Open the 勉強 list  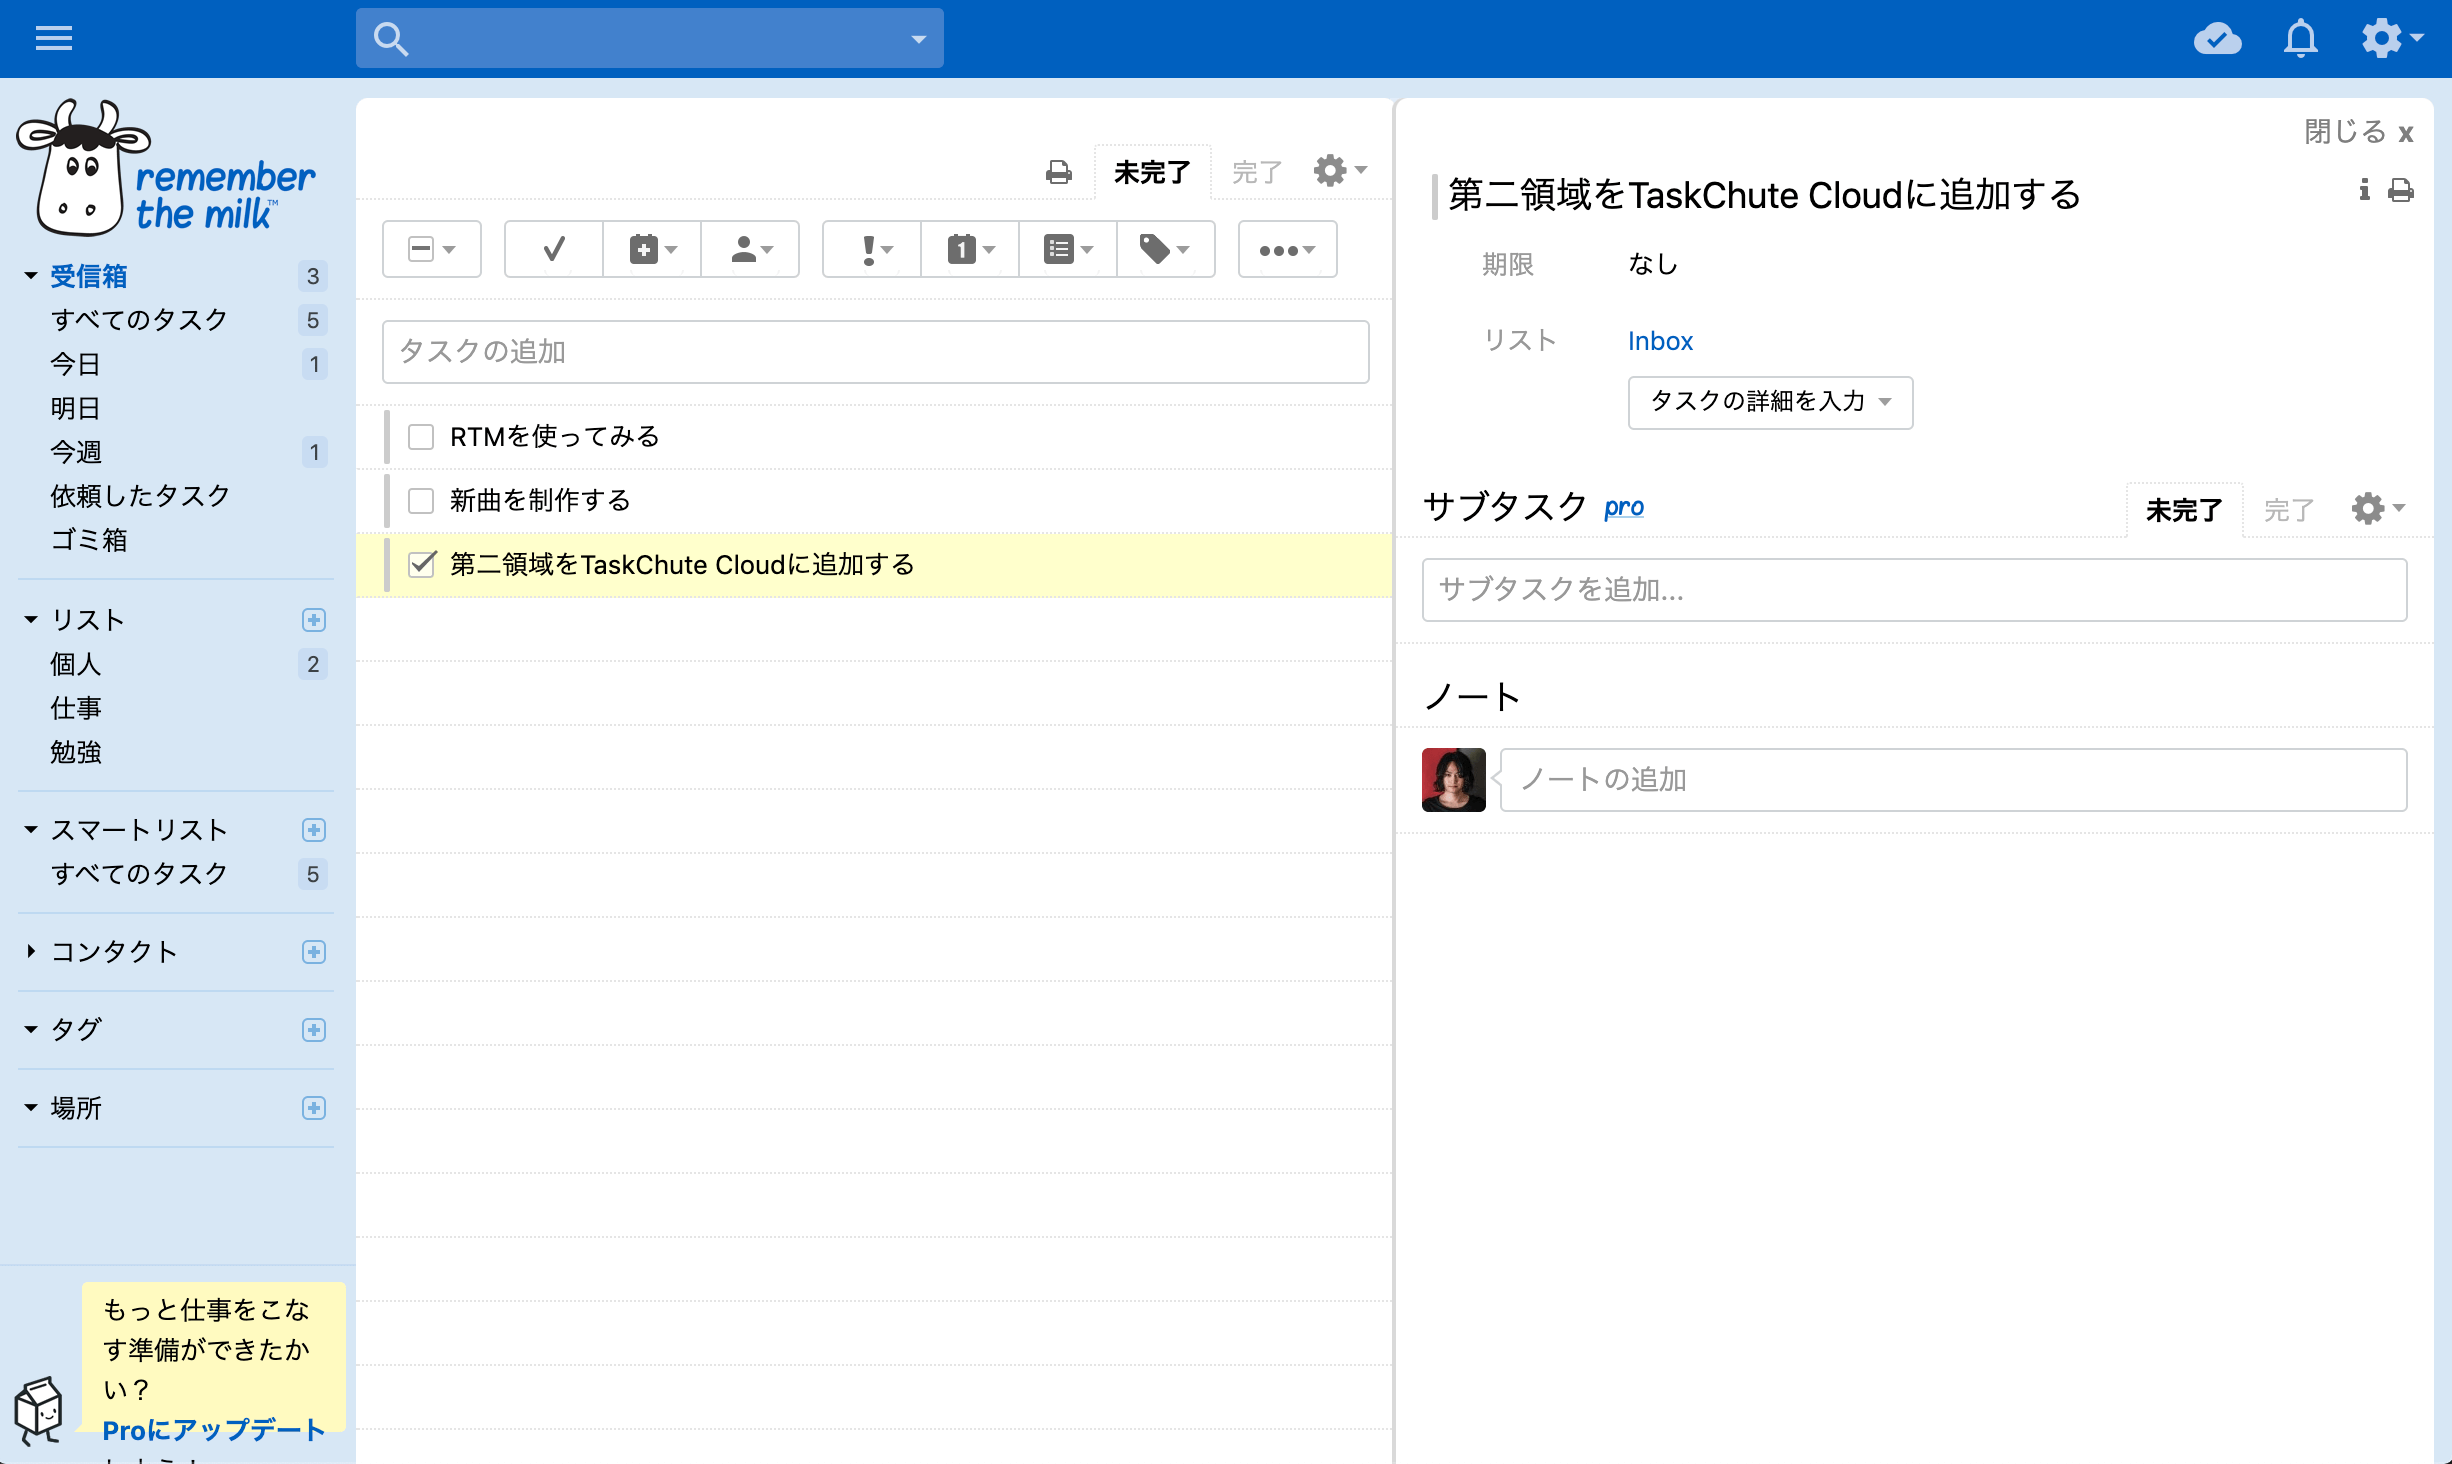[x=76, y=752]
